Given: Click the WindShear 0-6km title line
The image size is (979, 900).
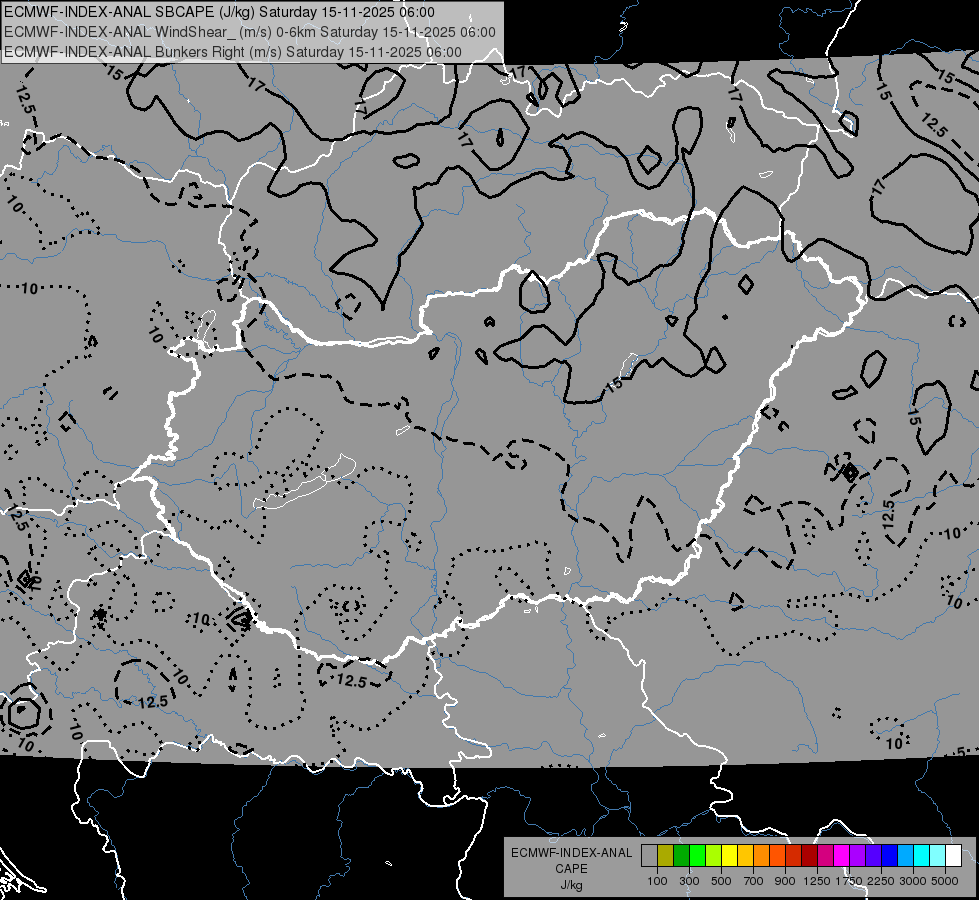Looking at the screenshot, I should (250, 32).
